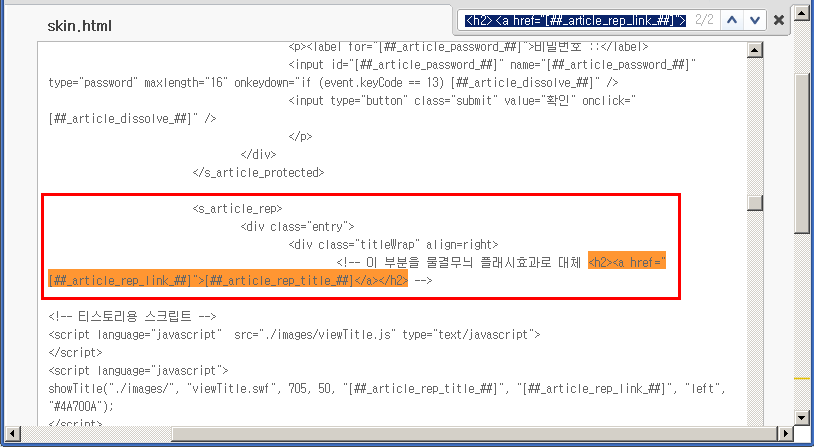Click the input type="button" class="submit" line

[x=462, y=101]
